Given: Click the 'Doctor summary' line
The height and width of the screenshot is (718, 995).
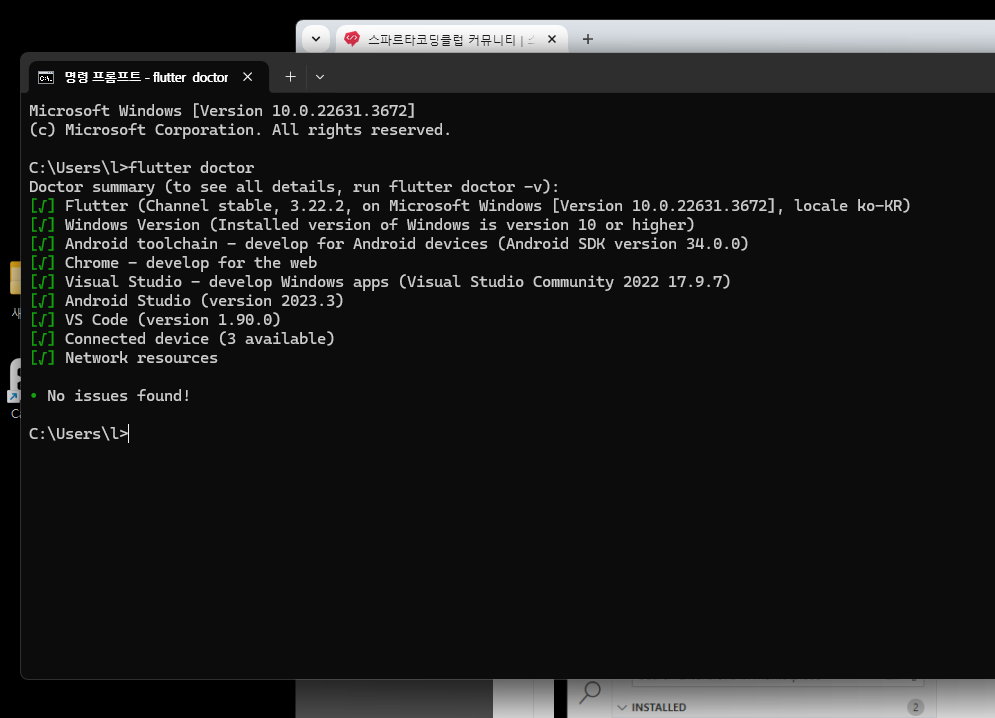Looking at the screenshot, I should pyautogui.click(x=294, y=186).
